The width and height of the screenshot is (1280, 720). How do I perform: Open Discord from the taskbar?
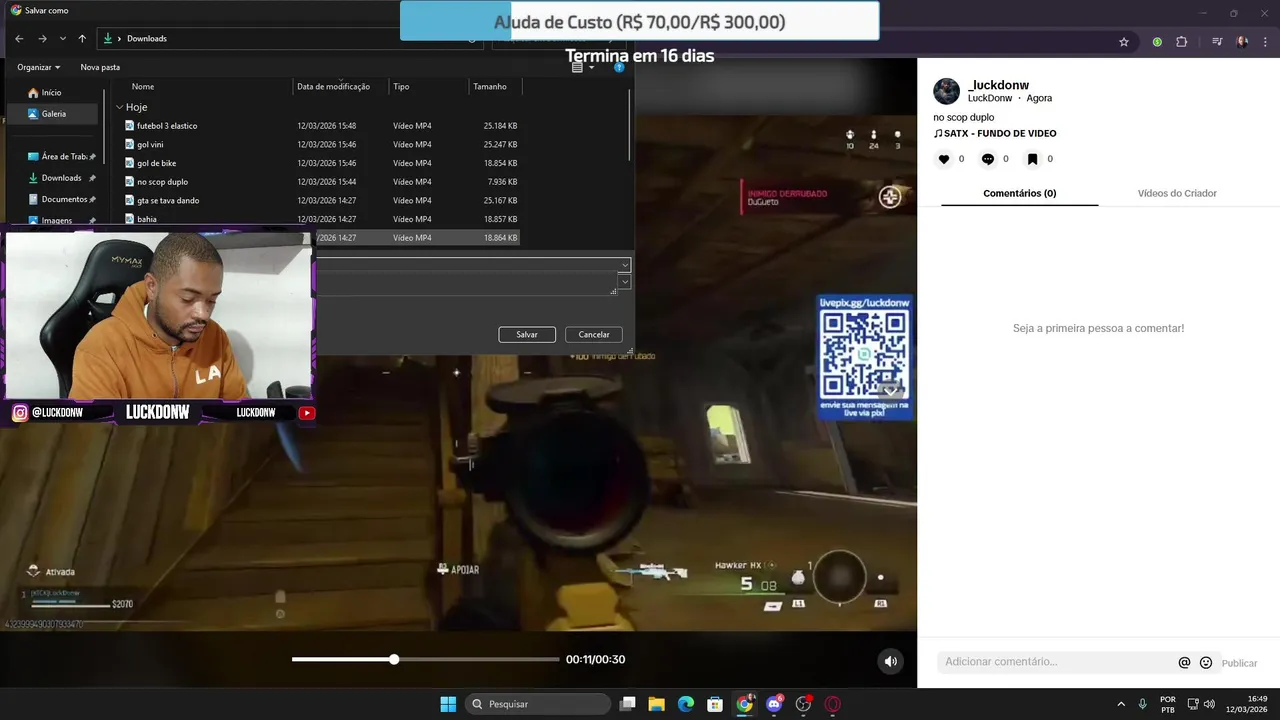774,704
